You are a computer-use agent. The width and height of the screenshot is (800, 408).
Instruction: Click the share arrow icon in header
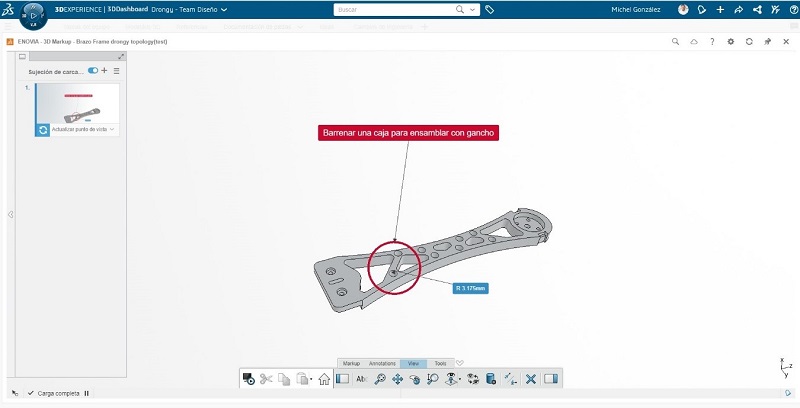point(738,10)
